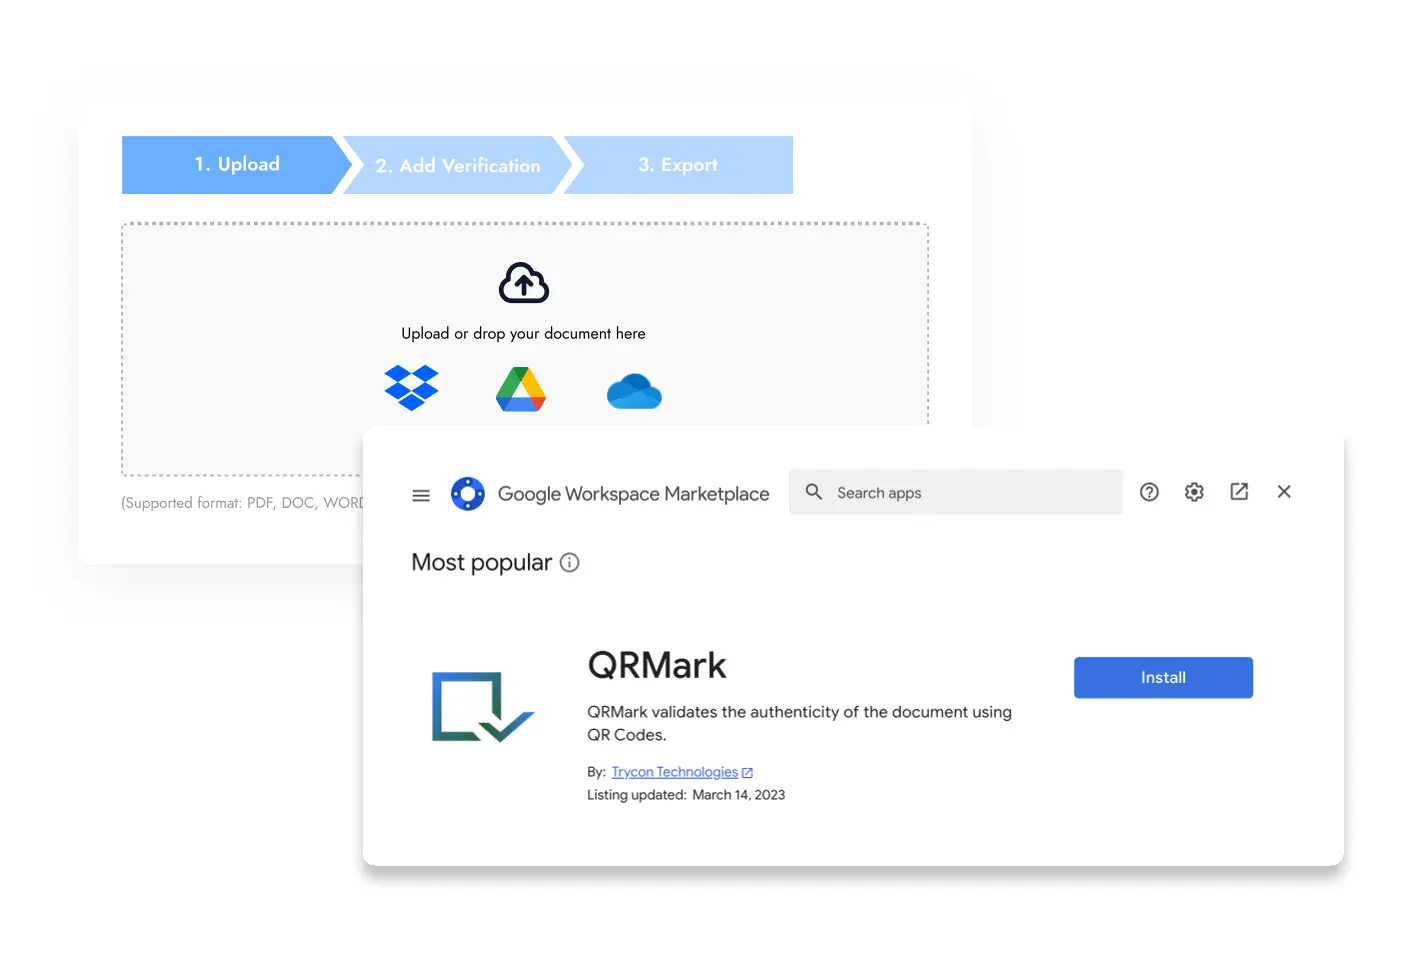Open the Trycon Technologies external link icon
The image size is (1421, 962).
point(747,771)
